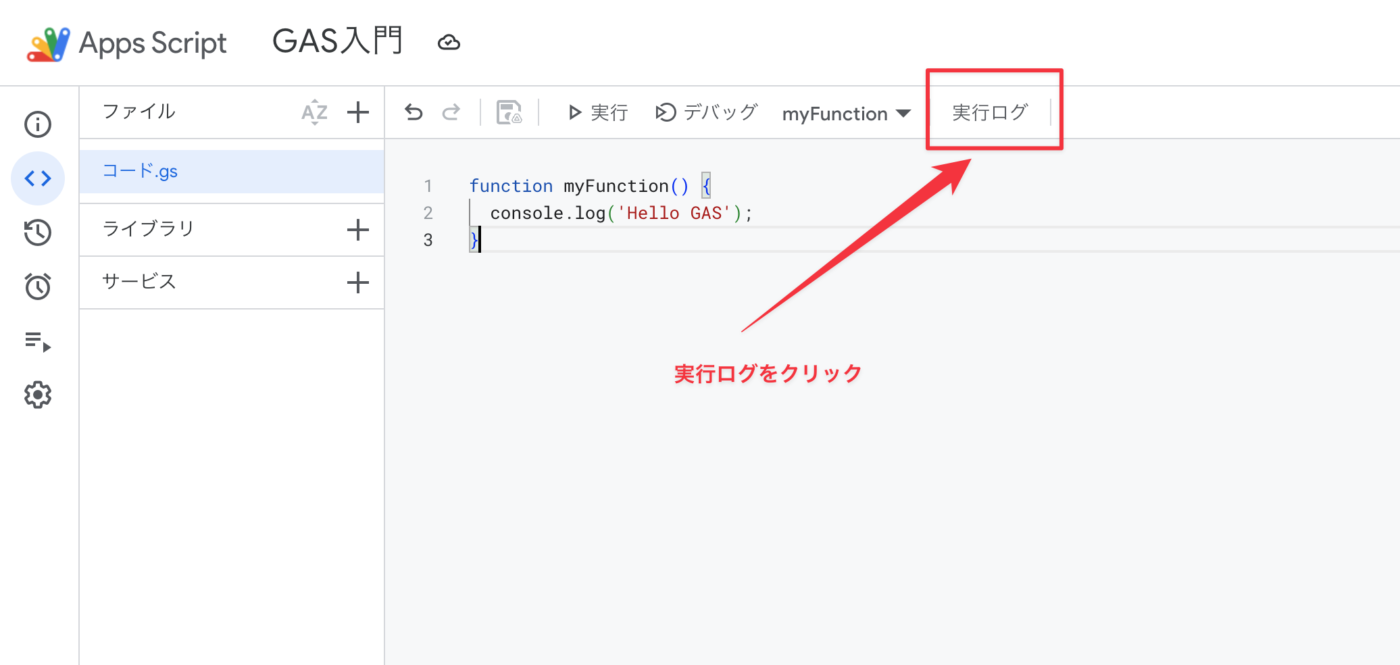Start debugging with デバッグ button
This screenshot has width=1400, height=665.
tap(706, 113)
